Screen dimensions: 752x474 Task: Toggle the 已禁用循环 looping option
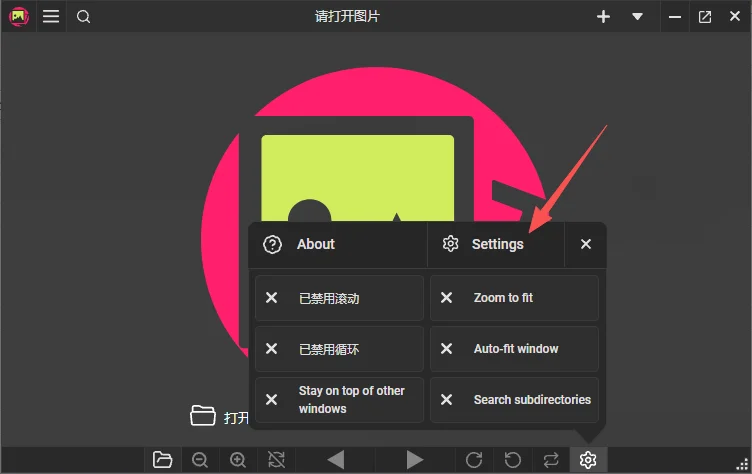point(340,349)
